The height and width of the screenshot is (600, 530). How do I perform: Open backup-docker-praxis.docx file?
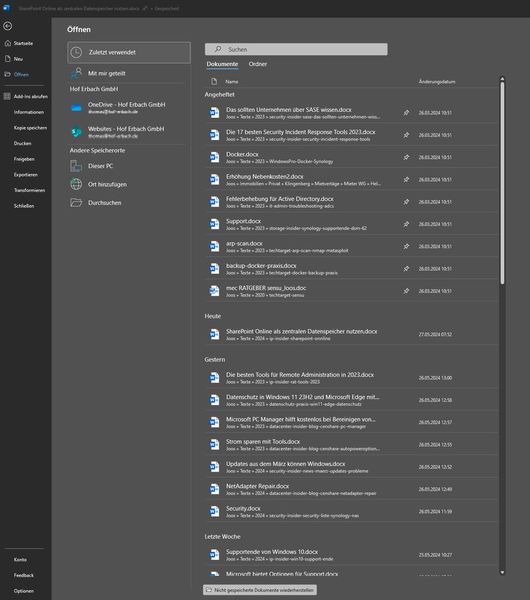click(351, 269)
